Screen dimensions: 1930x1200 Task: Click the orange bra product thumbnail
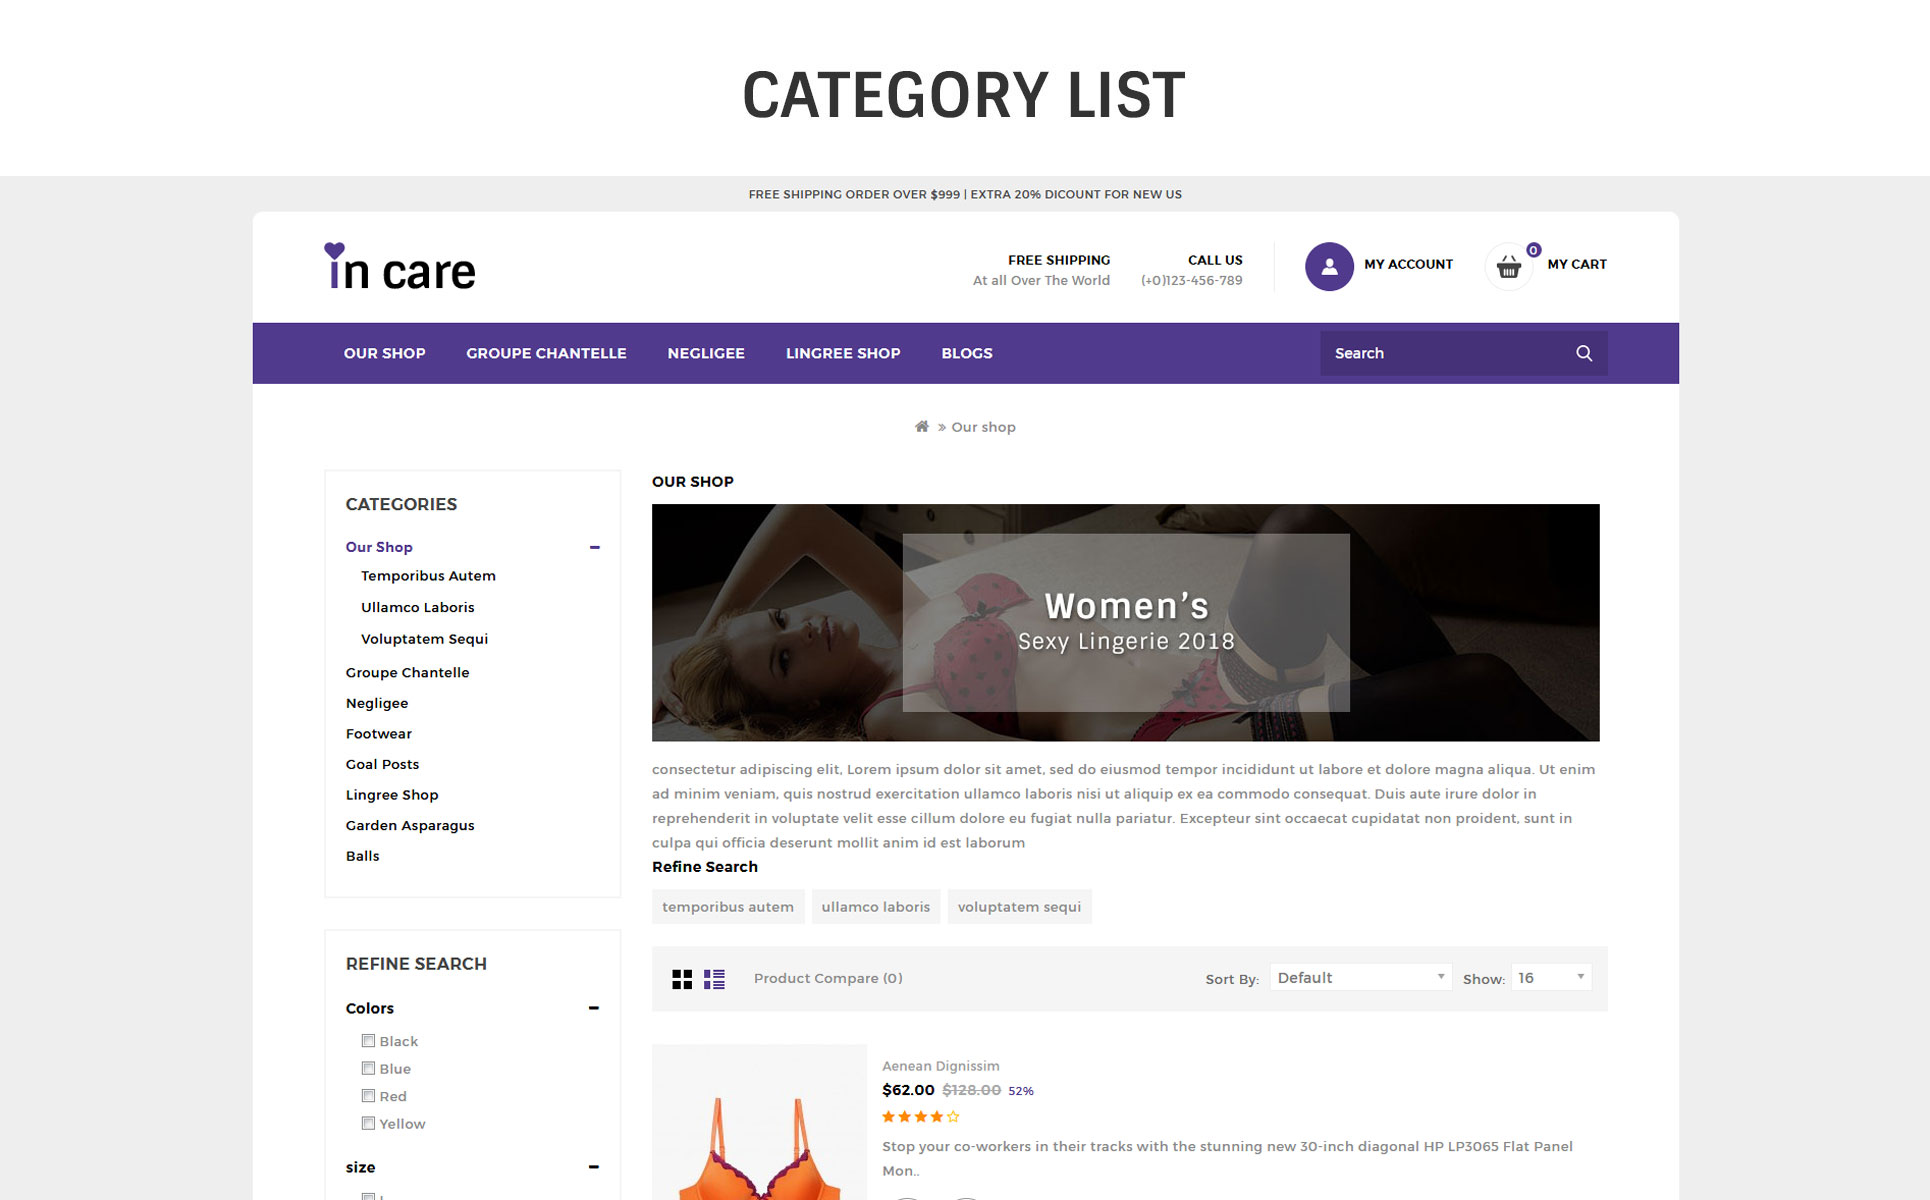coord(759,1122)
